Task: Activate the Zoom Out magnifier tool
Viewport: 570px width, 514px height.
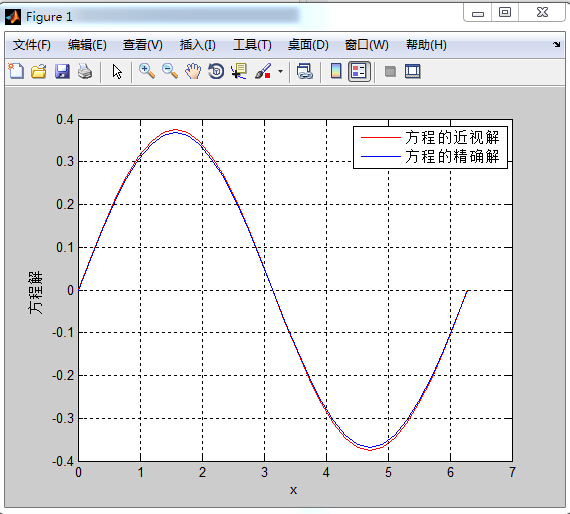Action: 170,71
